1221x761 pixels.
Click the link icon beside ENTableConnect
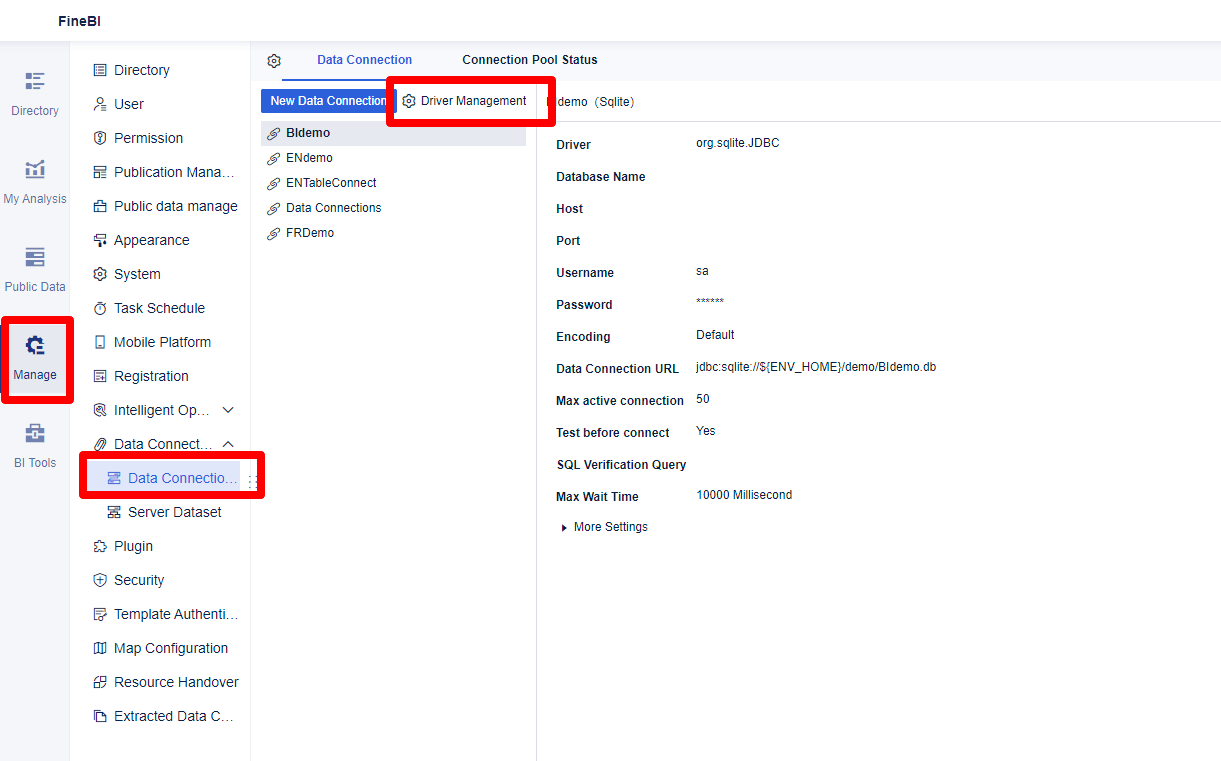click(x=273, y=183)
